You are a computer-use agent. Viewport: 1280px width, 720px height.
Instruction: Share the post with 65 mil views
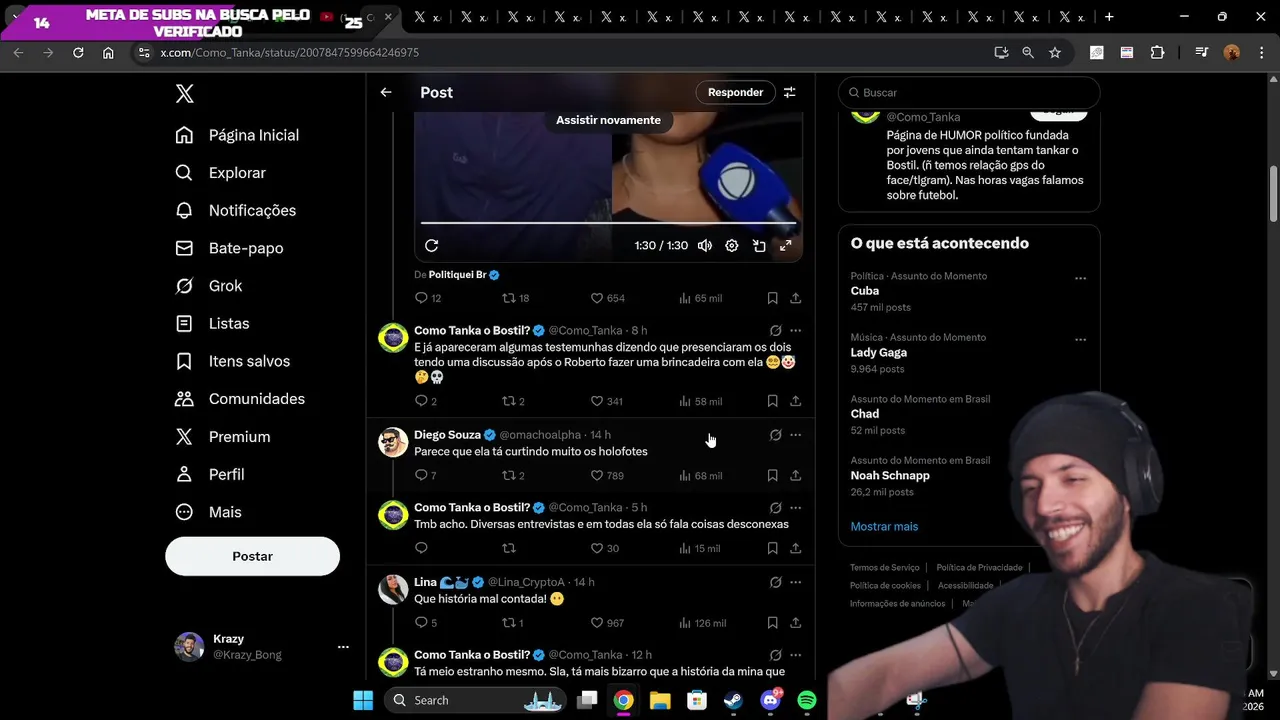pyautogui.click(x=795, y=298)
